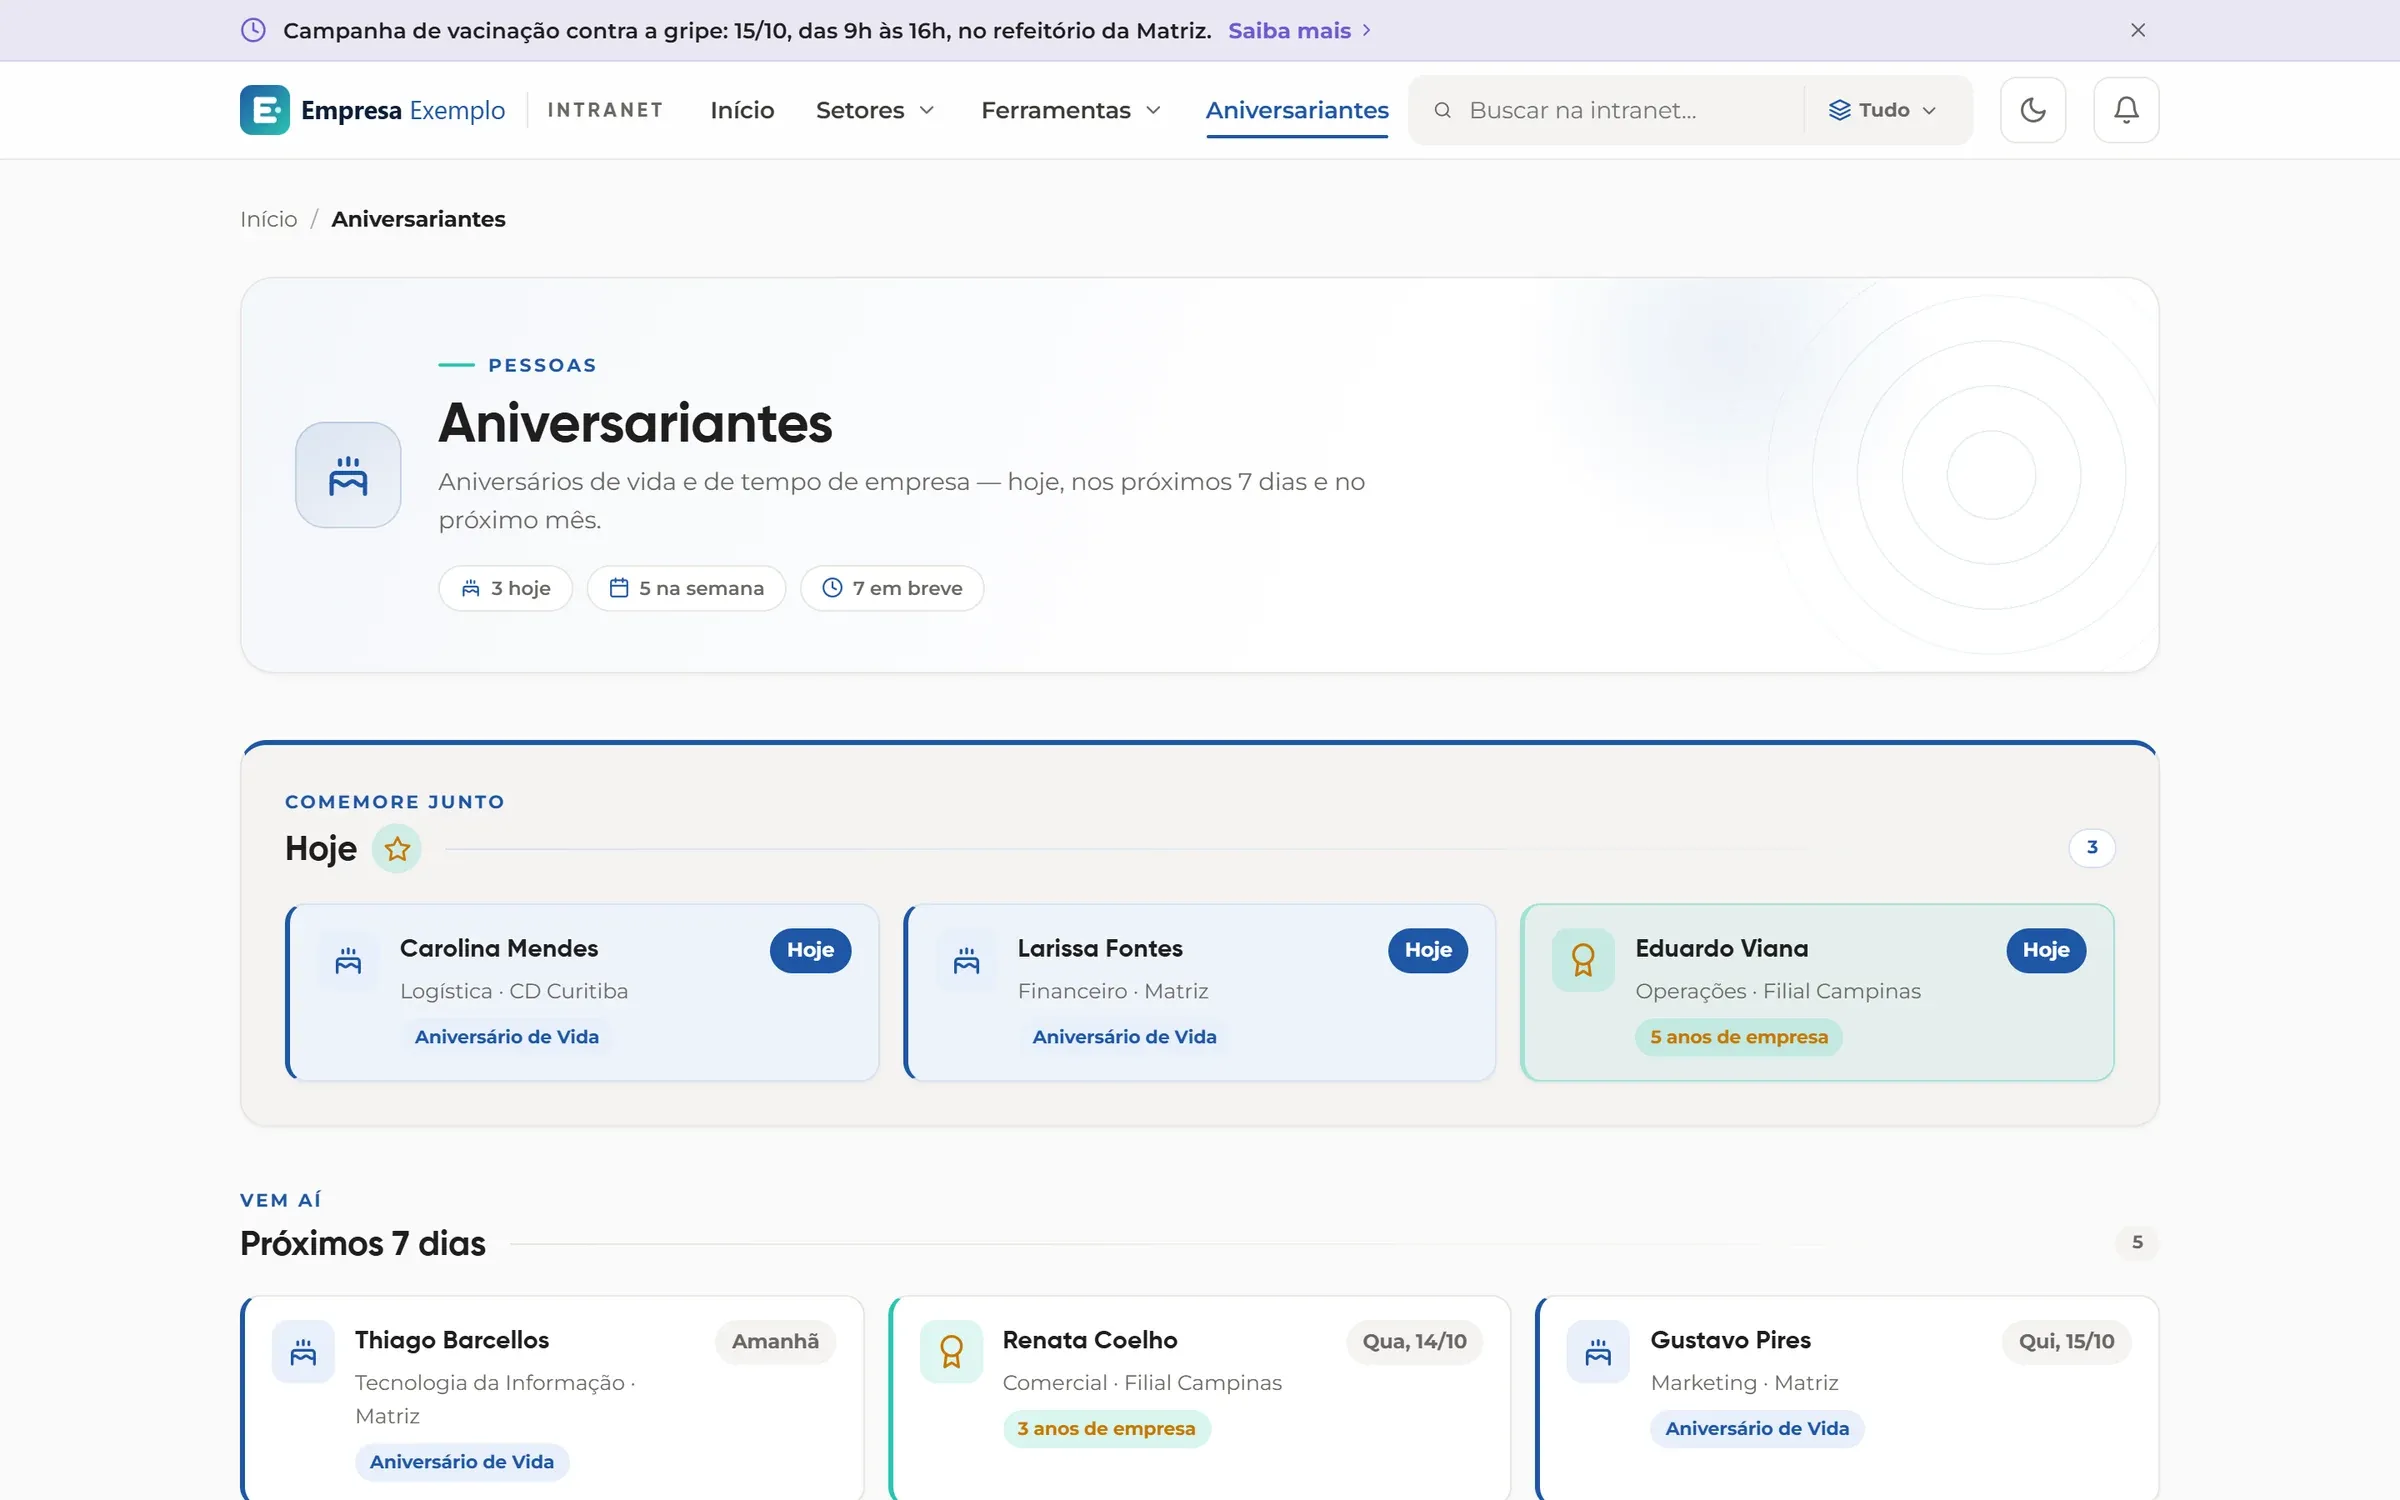The height and width of the screenshot is (1500, 2400).
Task: Click Aniversário de Vida tag on Gustavo Pires
Action: (1757, 1428)
